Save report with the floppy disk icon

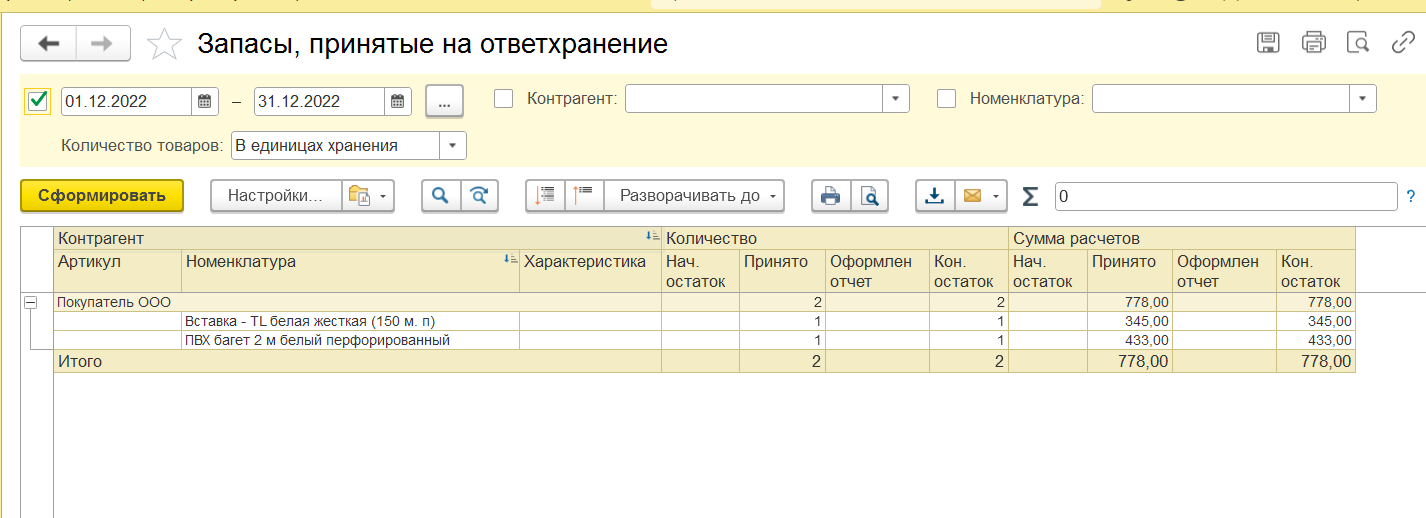1268,42
